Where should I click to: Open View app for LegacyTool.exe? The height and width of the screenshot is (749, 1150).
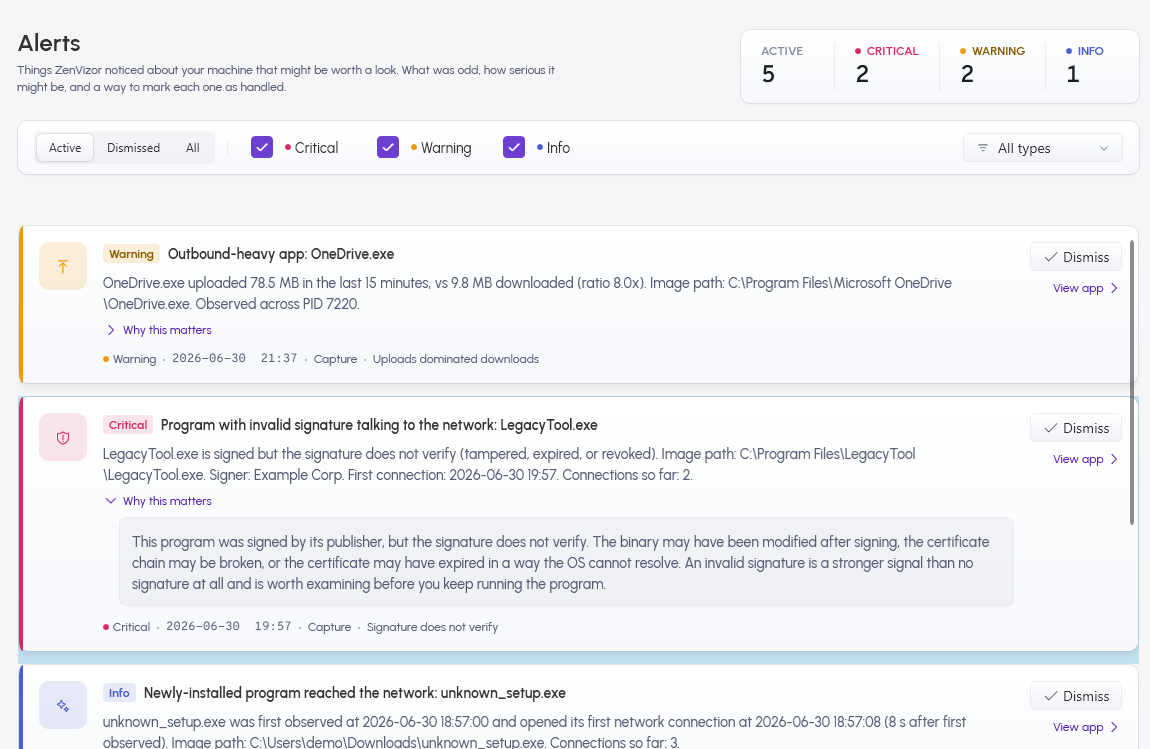click(x=1085, y=459)
